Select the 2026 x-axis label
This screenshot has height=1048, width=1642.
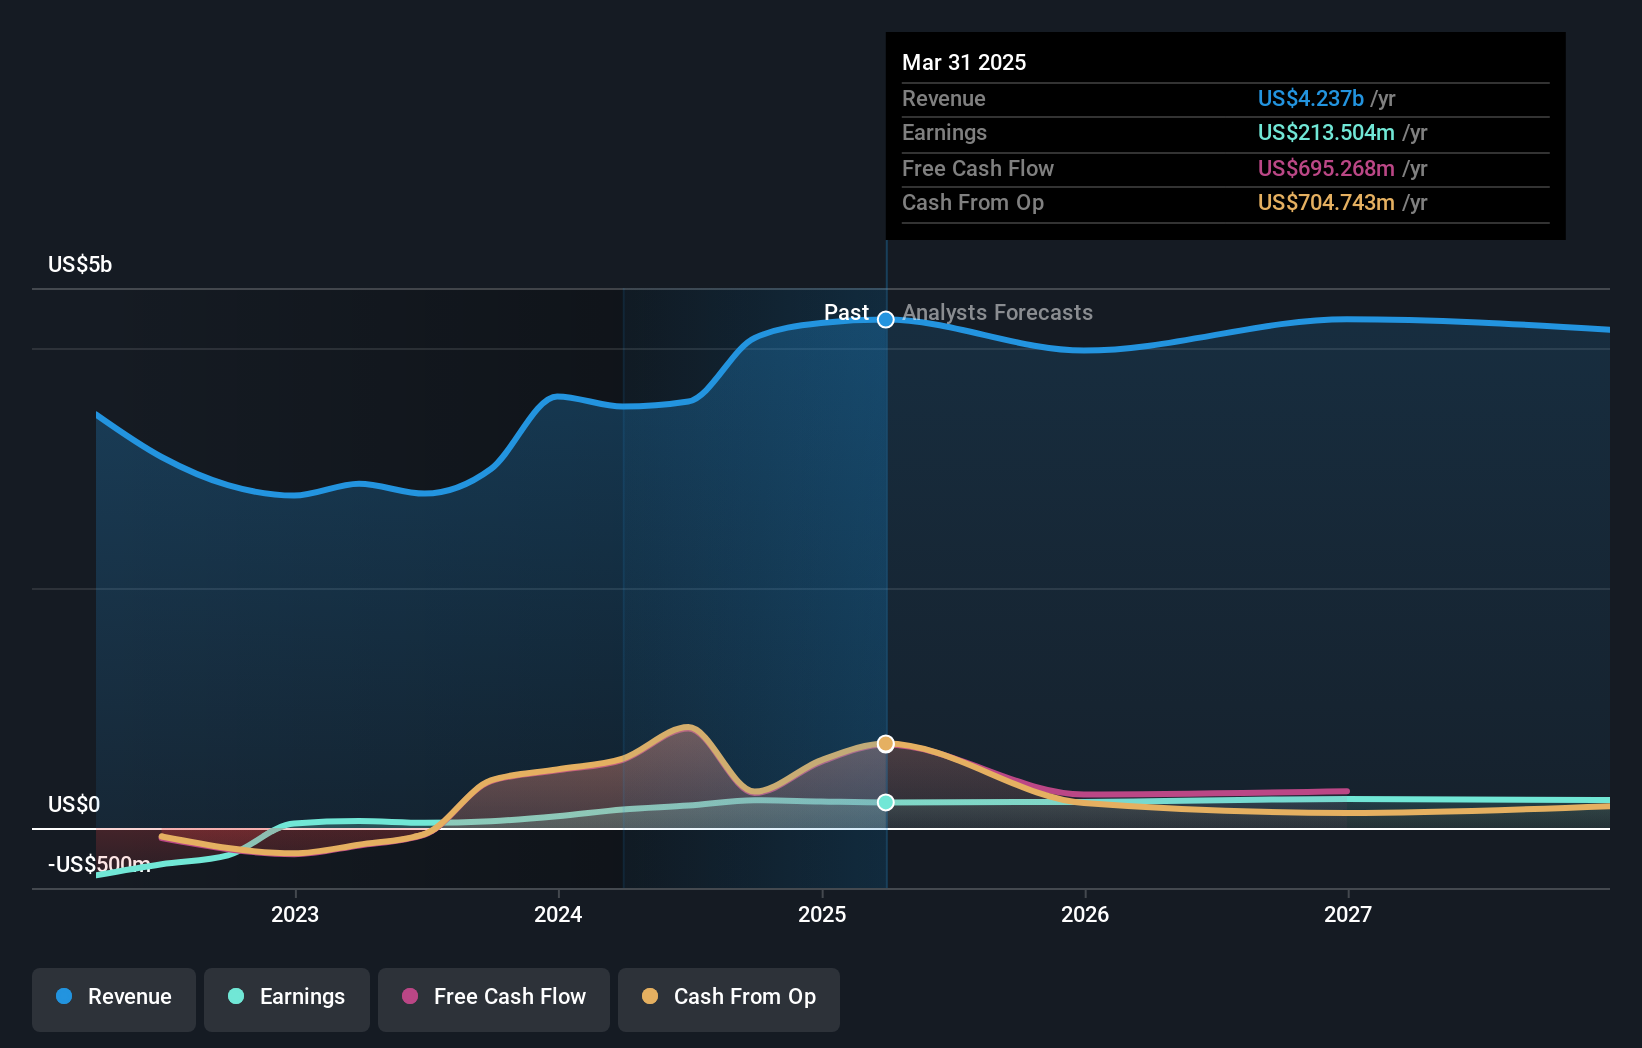coord(1085,915)
